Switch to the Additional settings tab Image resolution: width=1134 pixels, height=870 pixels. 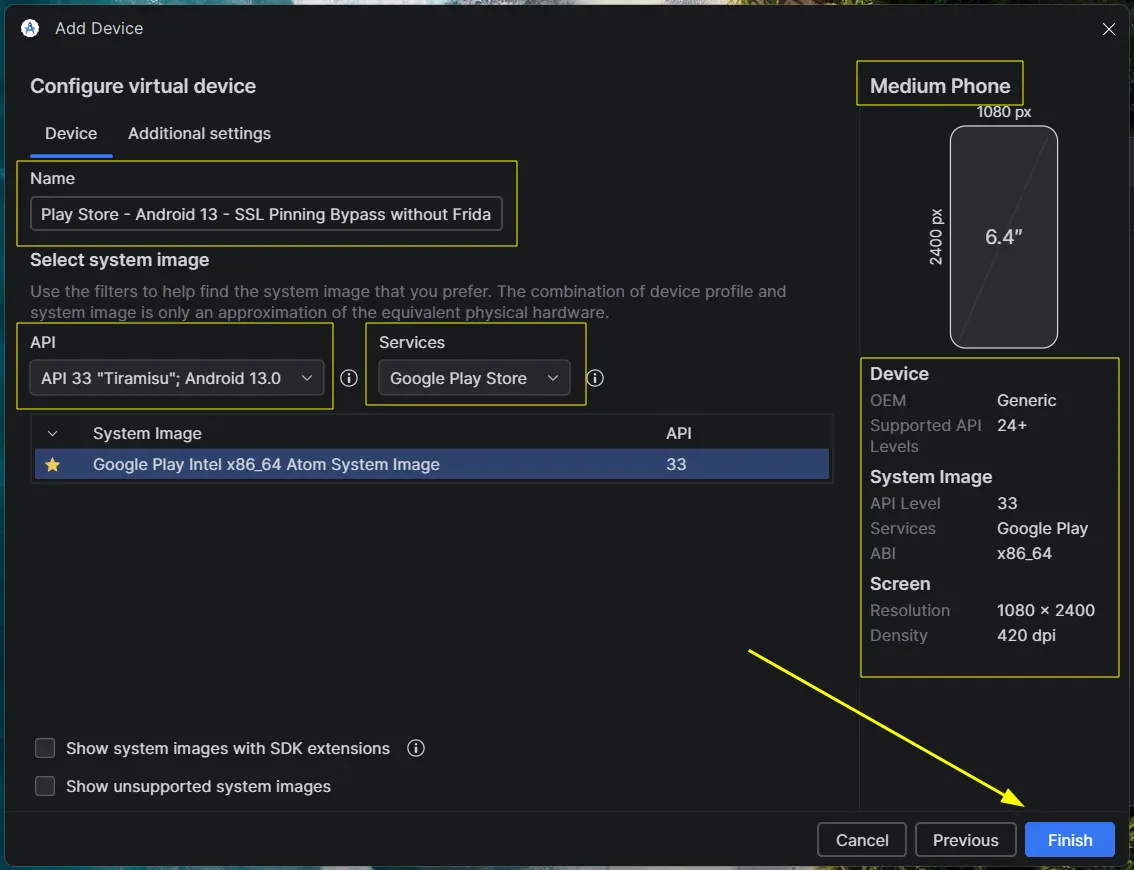(x=200, y=134)
